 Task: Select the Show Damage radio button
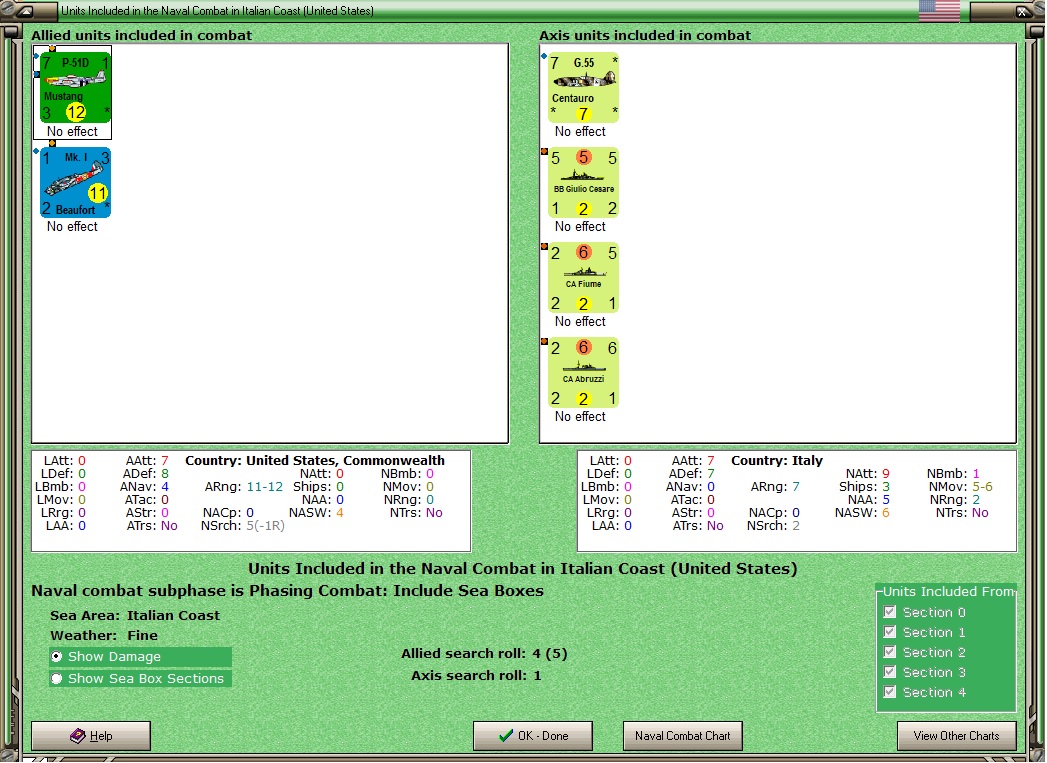57,657
